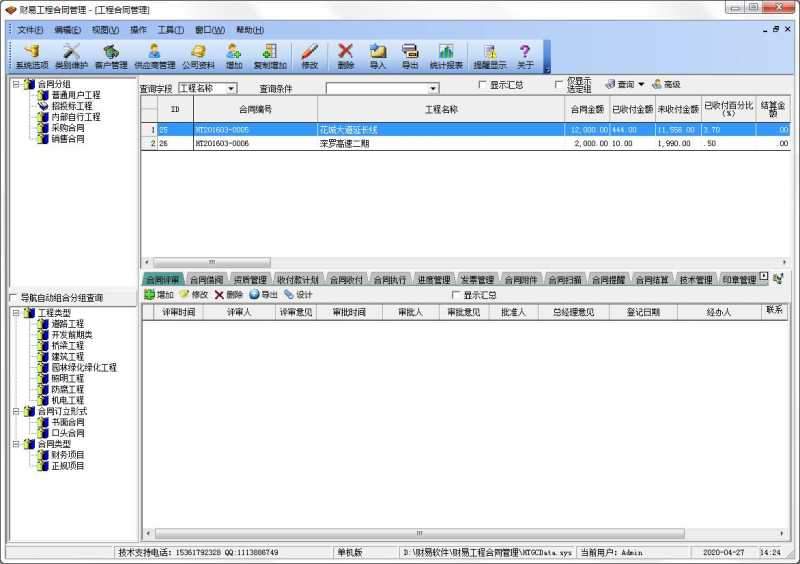Click the 复制增加 toolbar icon
This screenshot has width=800, height=564.
(269, 55)
